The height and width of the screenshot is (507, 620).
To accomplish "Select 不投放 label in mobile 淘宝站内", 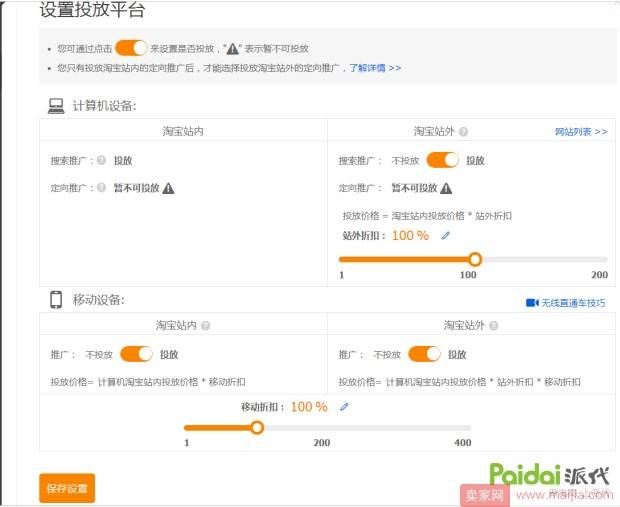I will click(99, 354).
